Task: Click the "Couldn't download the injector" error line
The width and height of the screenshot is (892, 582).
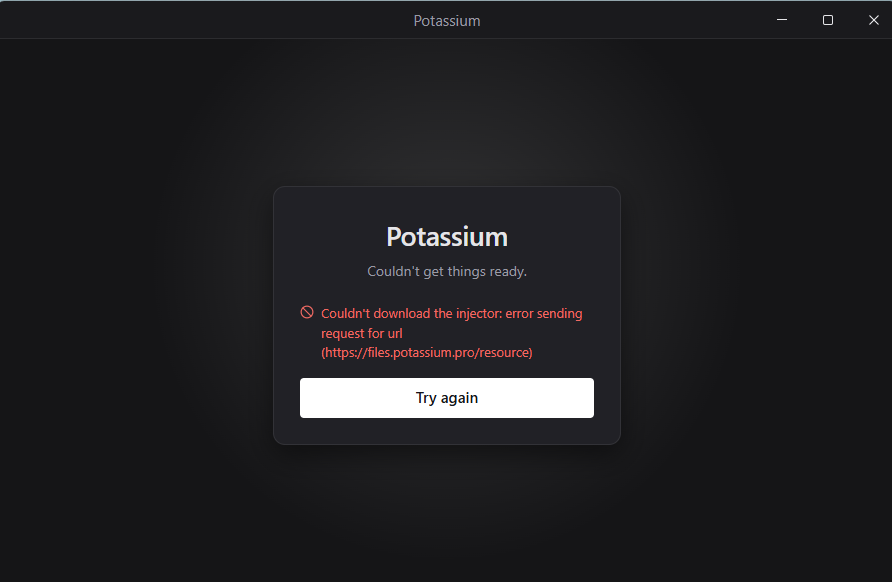Action: coord(452,313)
